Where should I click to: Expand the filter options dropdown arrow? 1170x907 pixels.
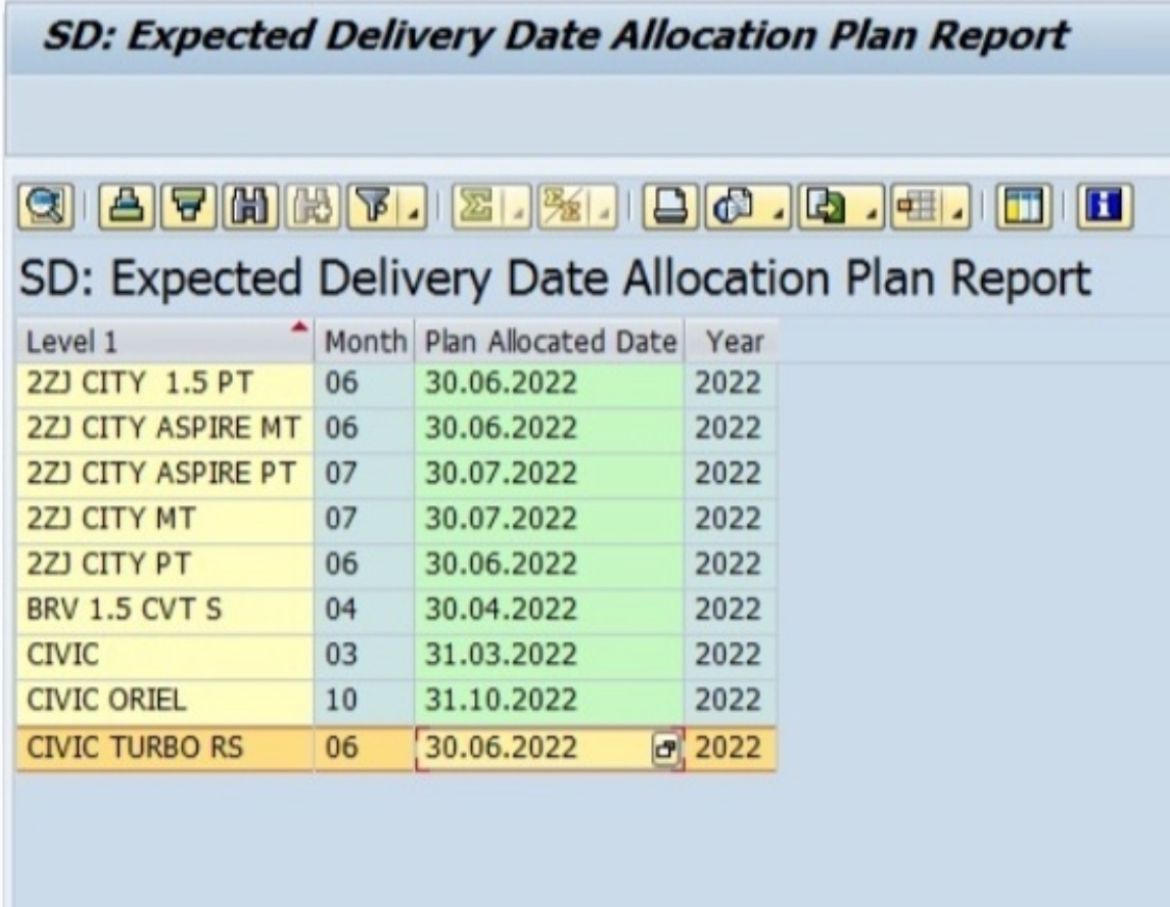pyautogui.click(x=414, y=208)
